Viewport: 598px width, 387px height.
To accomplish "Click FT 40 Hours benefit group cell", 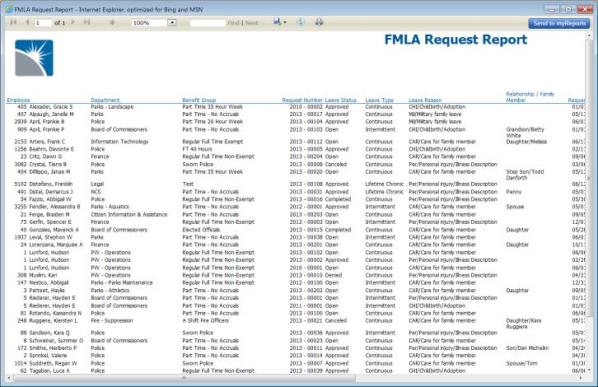I will point(197,149).
